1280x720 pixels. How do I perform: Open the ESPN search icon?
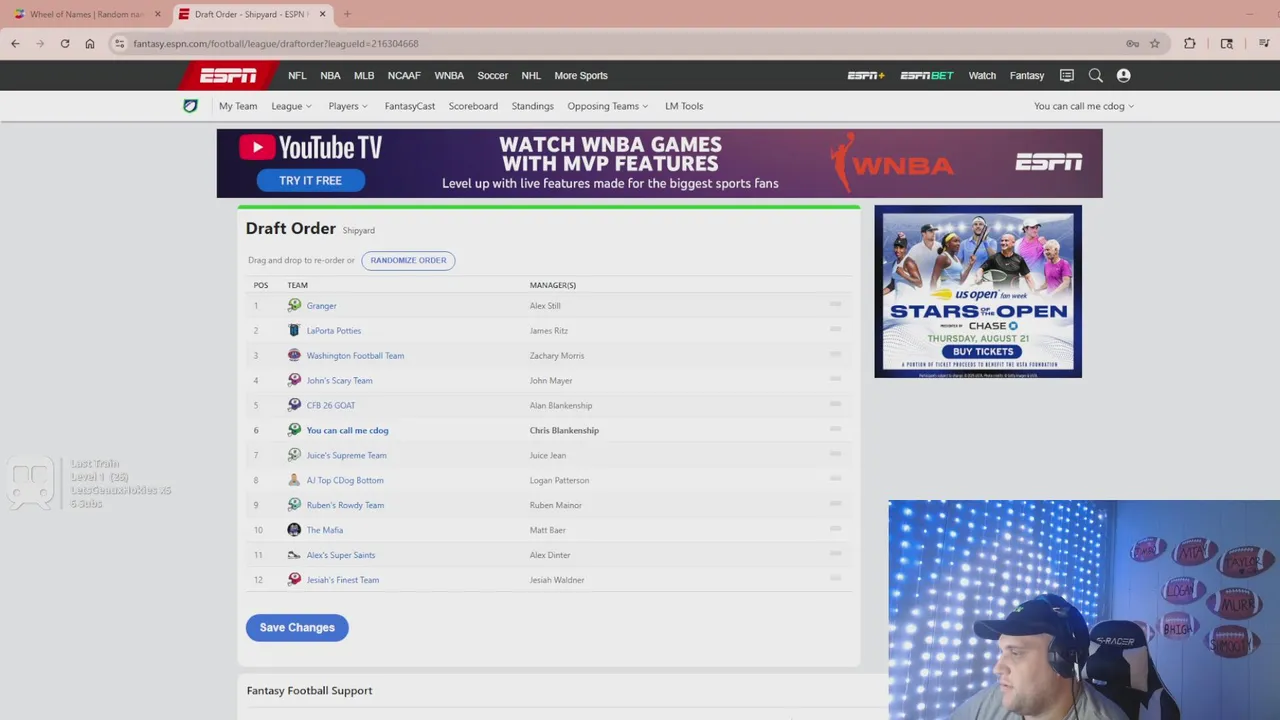click(1095, 76)
